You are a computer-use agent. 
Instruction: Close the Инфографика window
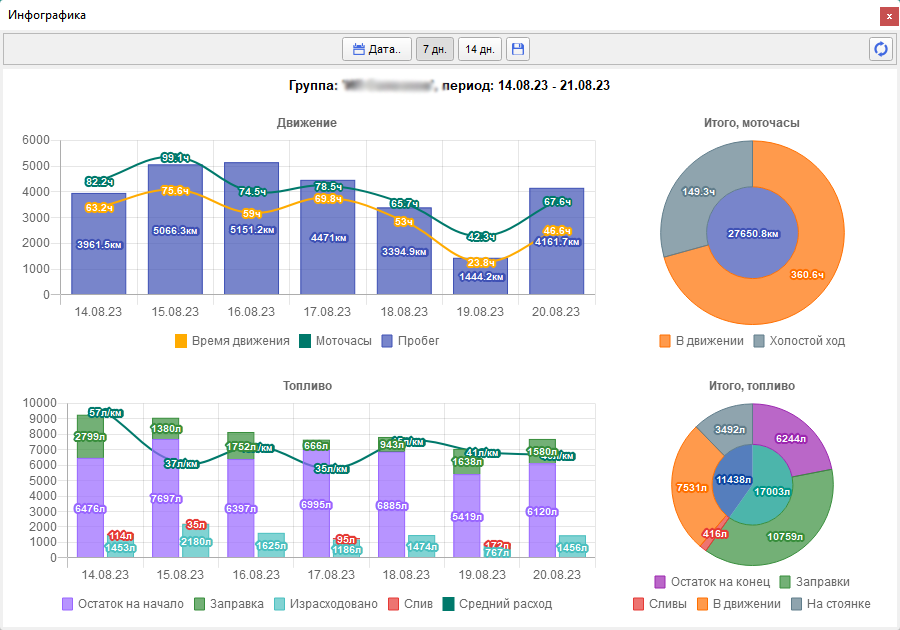click(x=887, y=16)
